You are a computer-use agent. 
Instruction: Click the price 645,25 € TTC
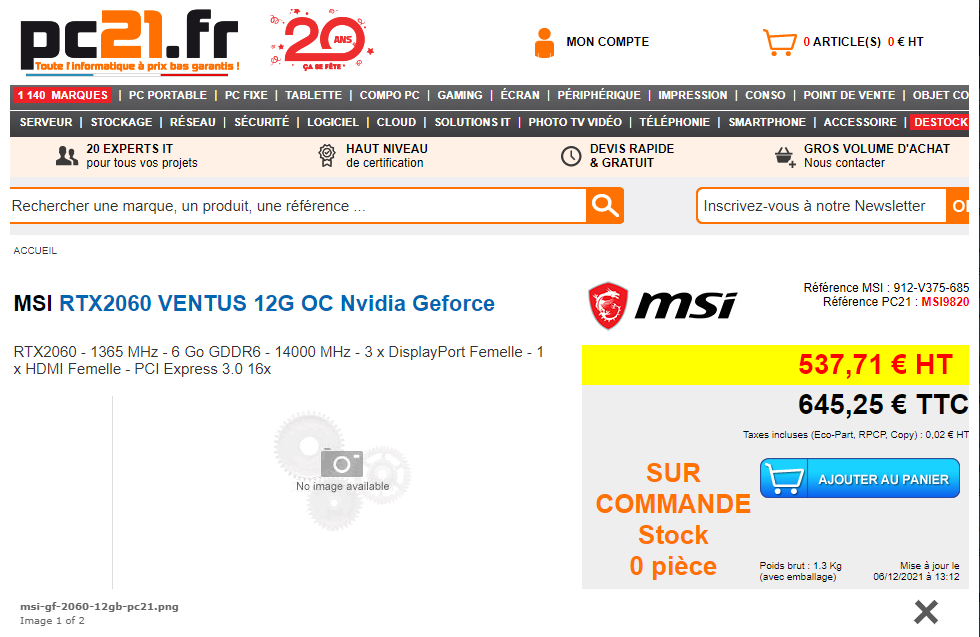pyautogui.click(x=883, y=404)
